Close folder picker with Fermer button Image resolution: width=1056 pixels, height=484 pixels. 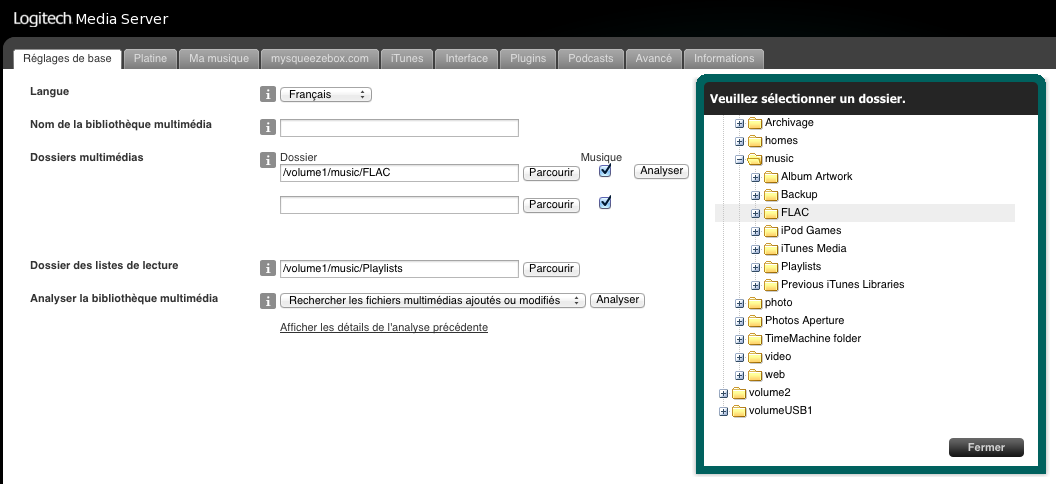(986, 448)
